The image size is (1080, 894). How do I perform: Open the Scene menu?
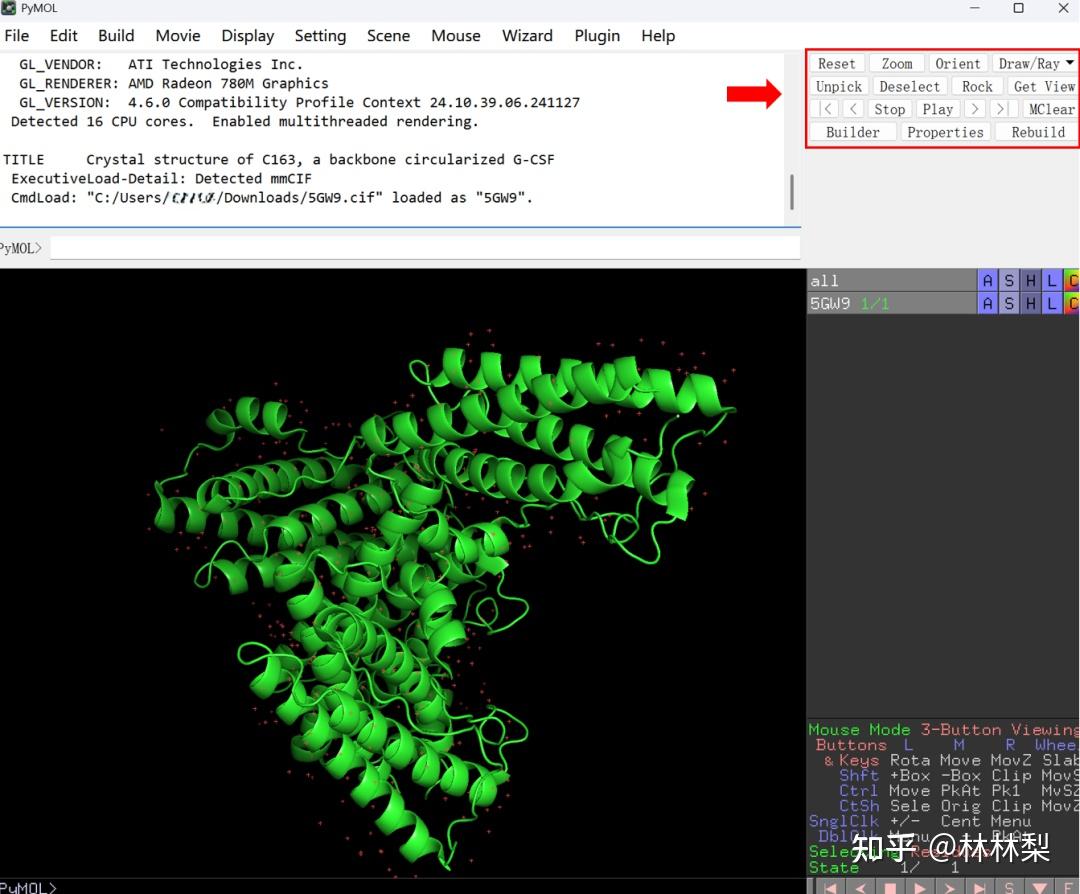click(x=388, y=36)
